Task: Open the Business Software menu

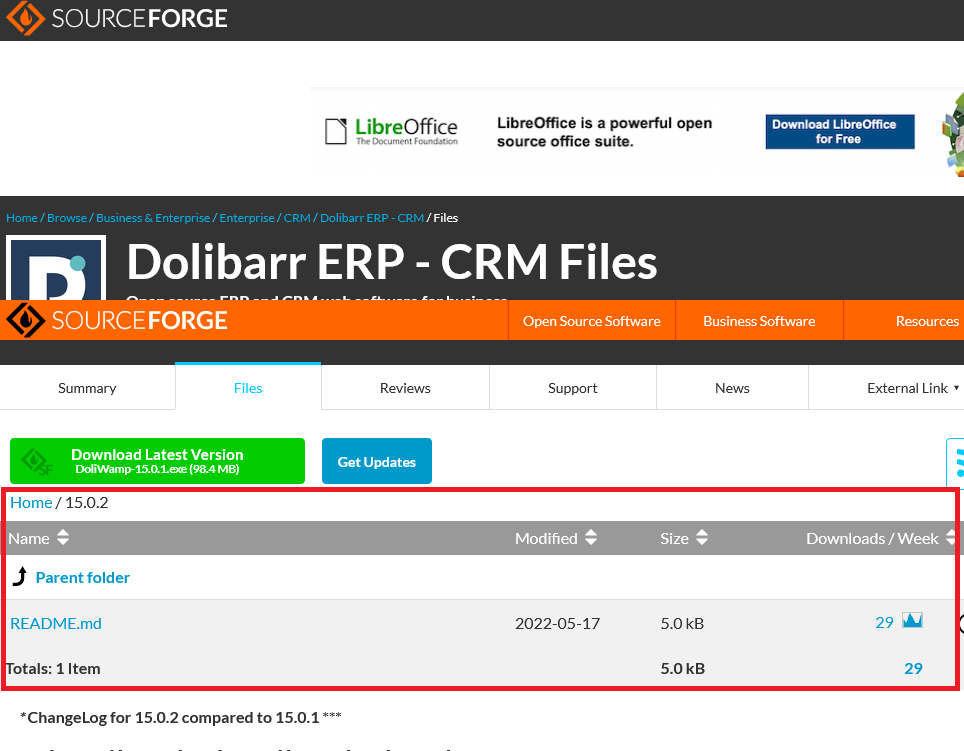Action: coord(759,321)
